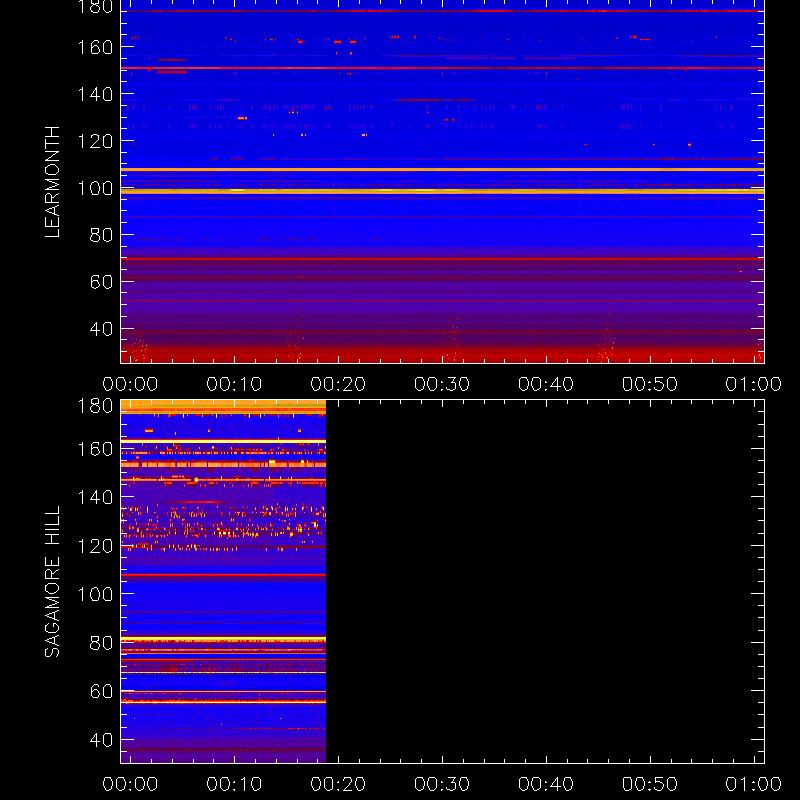Select the 100 tick label on Learmonth axis
This screenshot has height=800, width=800.
[x=95, y=188]
